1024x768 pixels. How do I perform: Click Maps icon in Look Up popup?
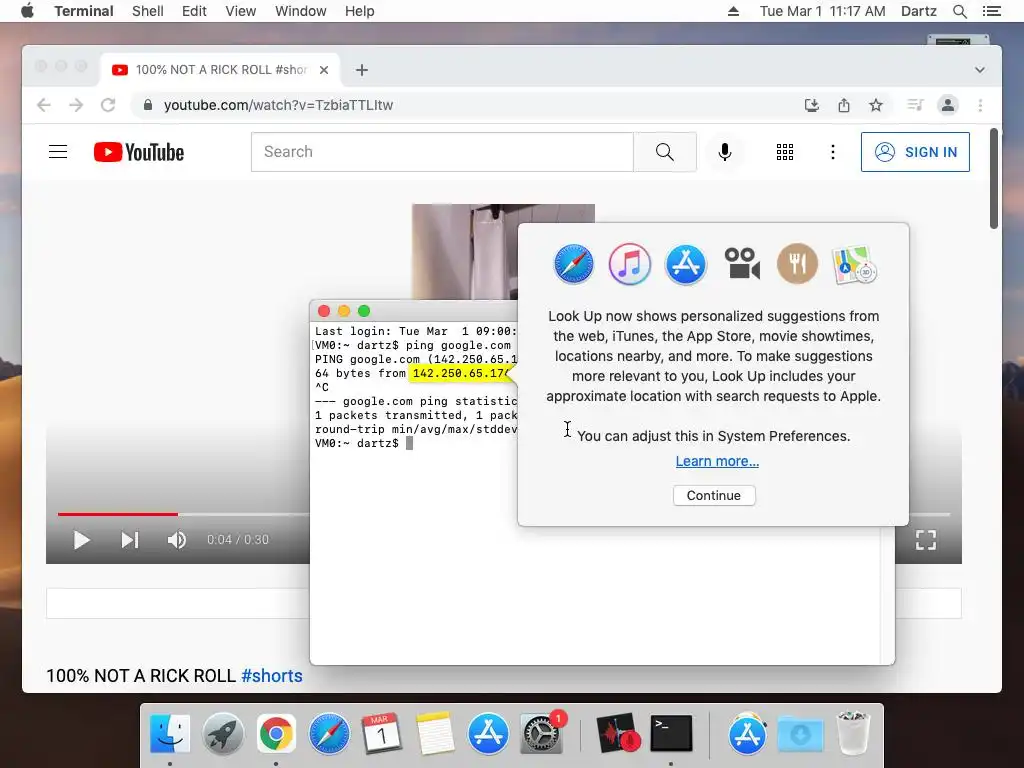click(x=854, y=264)
